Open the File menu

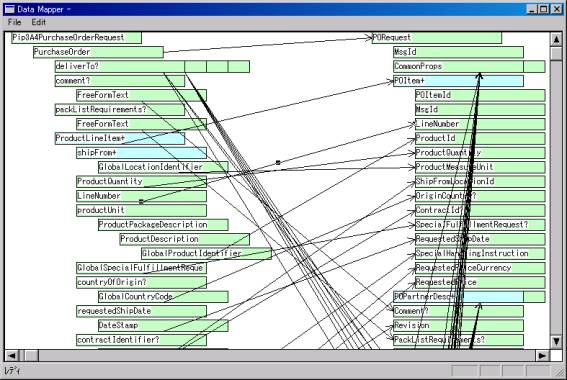[x=14, y=22]
